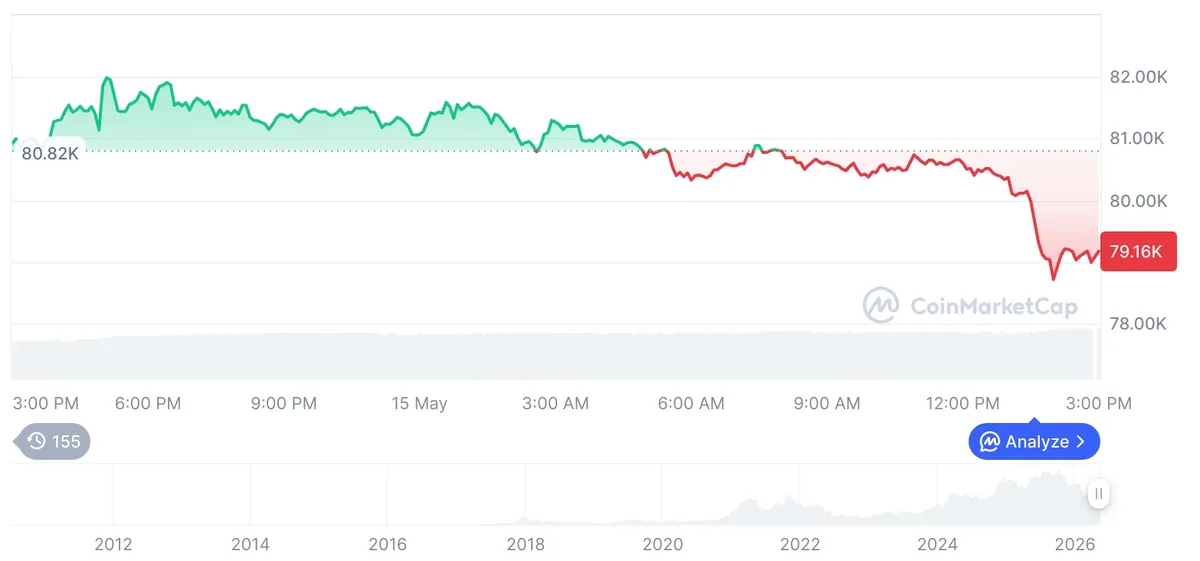Click the lowest dip of red line
Image resolution: width=1200 pixels, height=561 pixels.
pyautogui.click(x=1053, y=279)
